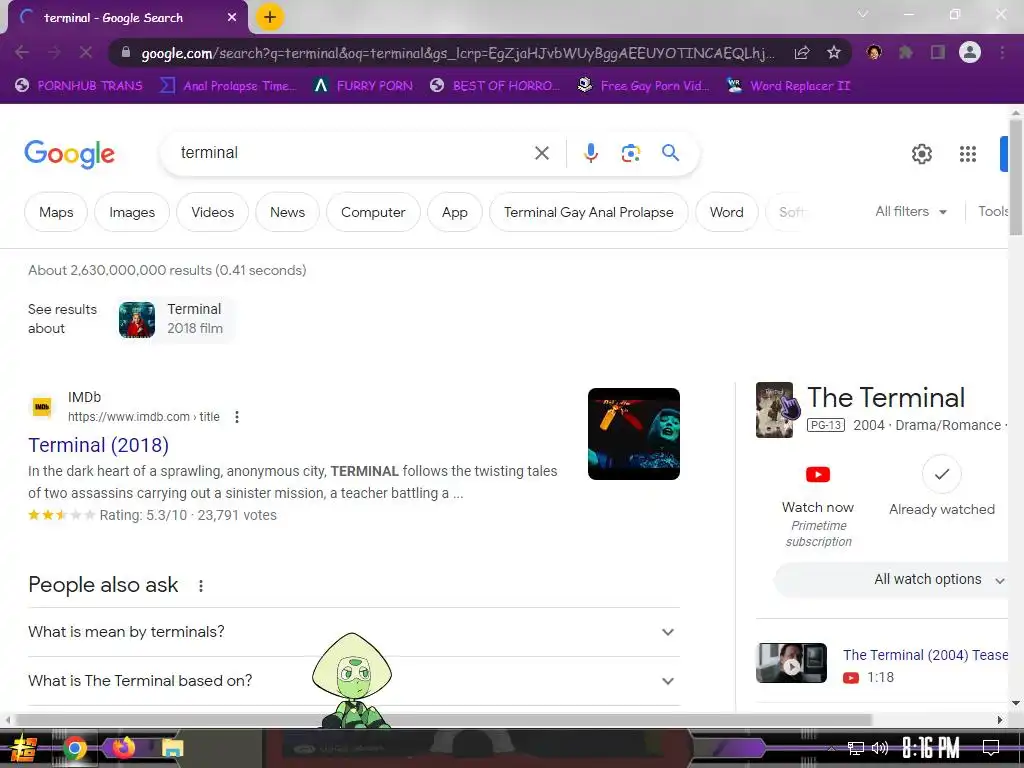Select the Computer search chip
1024x768 pixels.
pos(373,212)
